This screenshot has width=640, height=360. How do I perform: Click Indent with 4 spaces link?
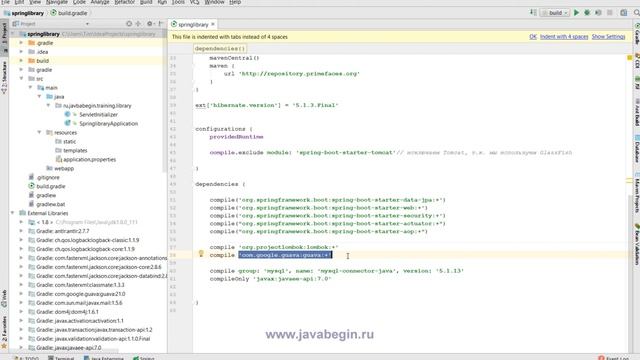tap(564, 37)
